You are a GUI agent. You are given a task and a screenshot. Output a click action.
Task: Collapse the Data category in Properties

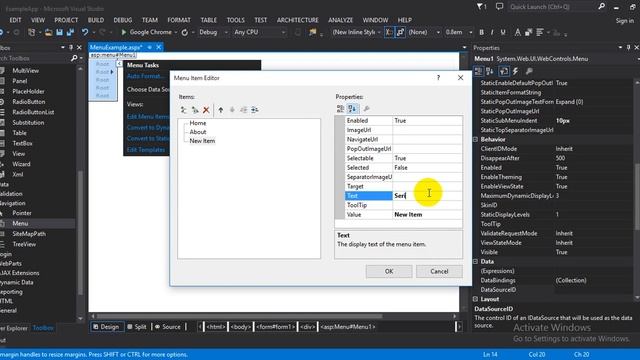coord(476,262)
